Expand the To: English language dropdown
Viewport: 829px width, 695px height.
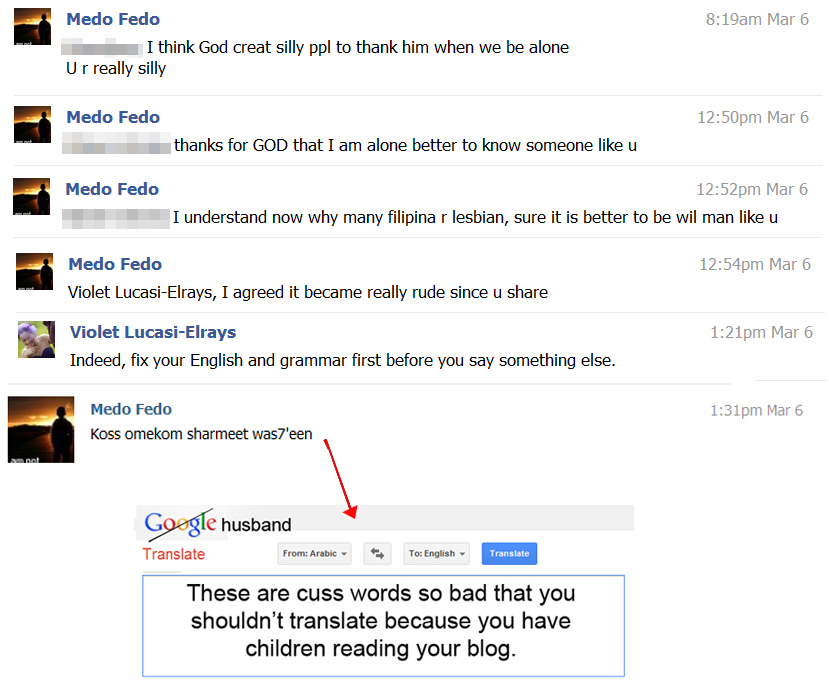[433, 553]
